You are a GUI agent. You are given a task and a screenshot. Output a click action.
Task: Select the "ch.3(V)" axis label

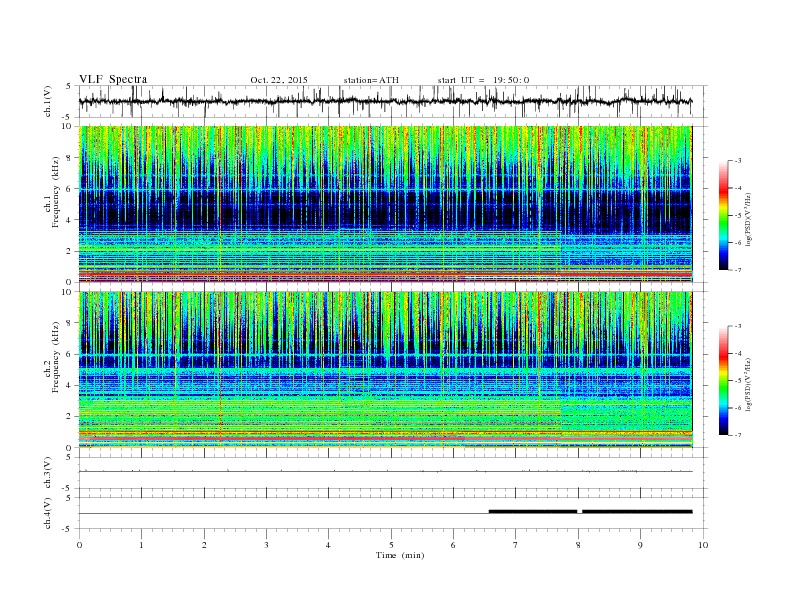coord(48,473)
